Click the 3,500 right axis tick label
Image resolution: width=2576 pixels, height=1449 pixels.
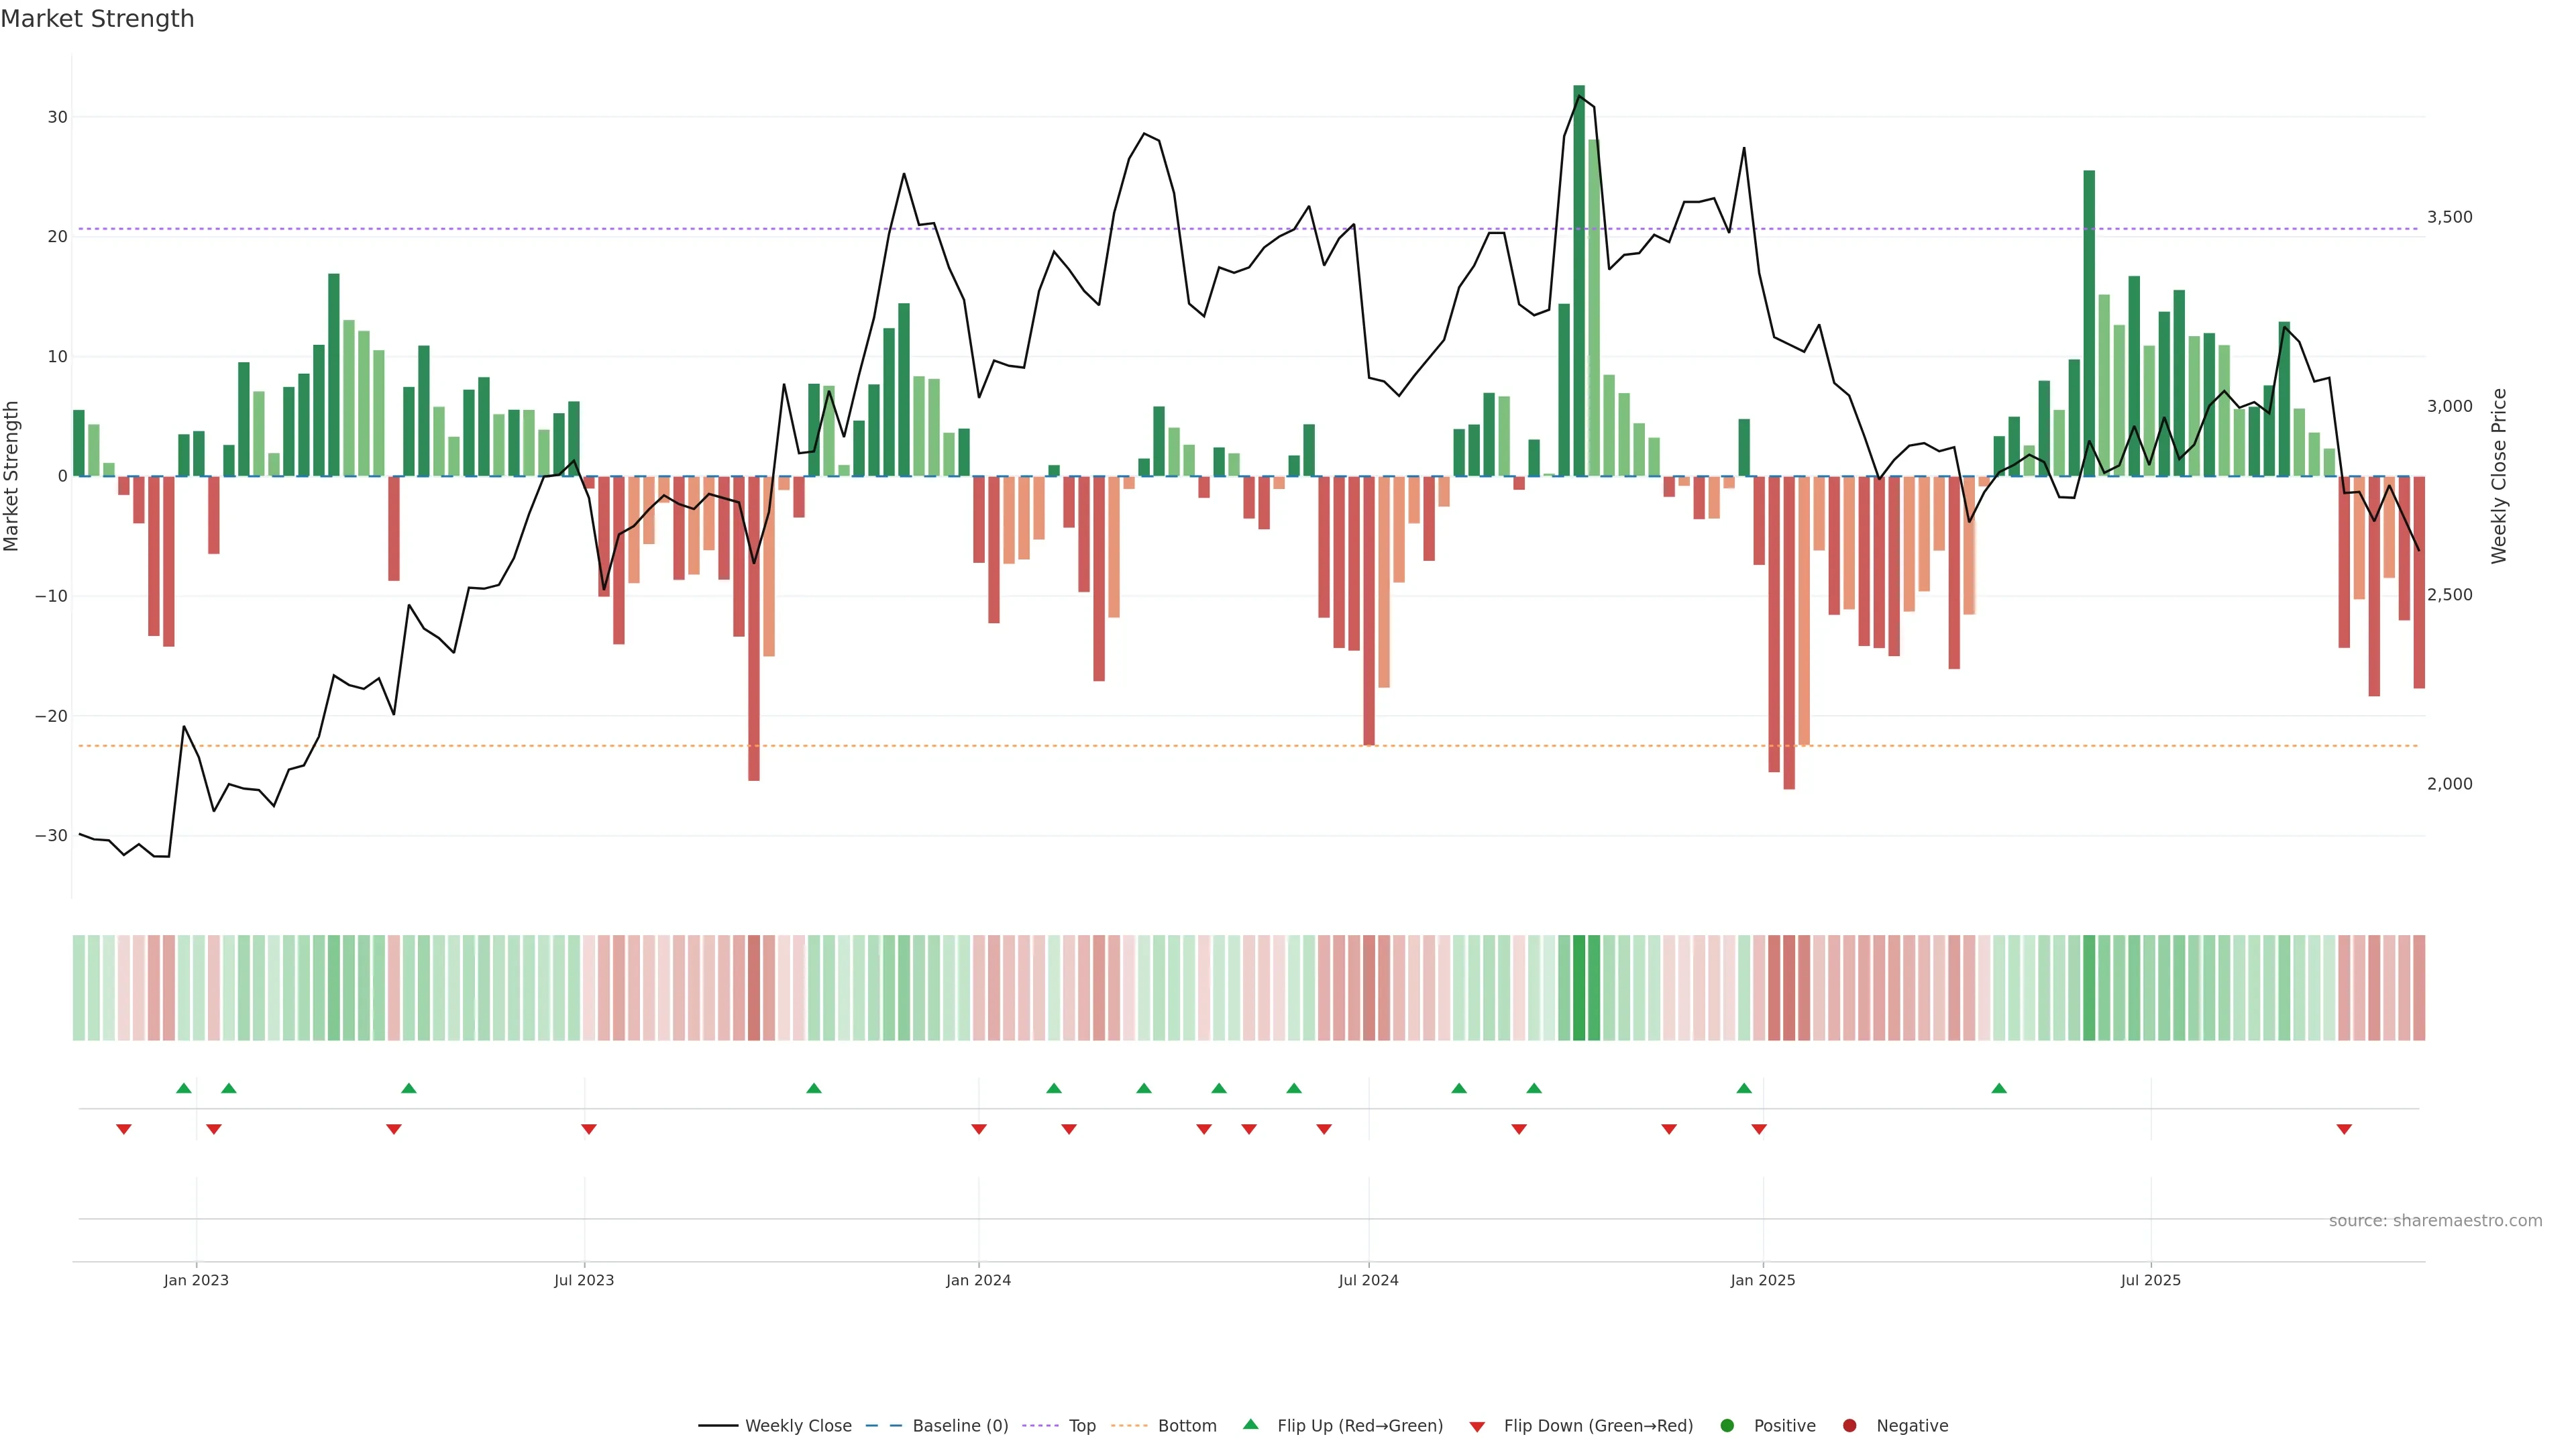[x=2449, y=217]
